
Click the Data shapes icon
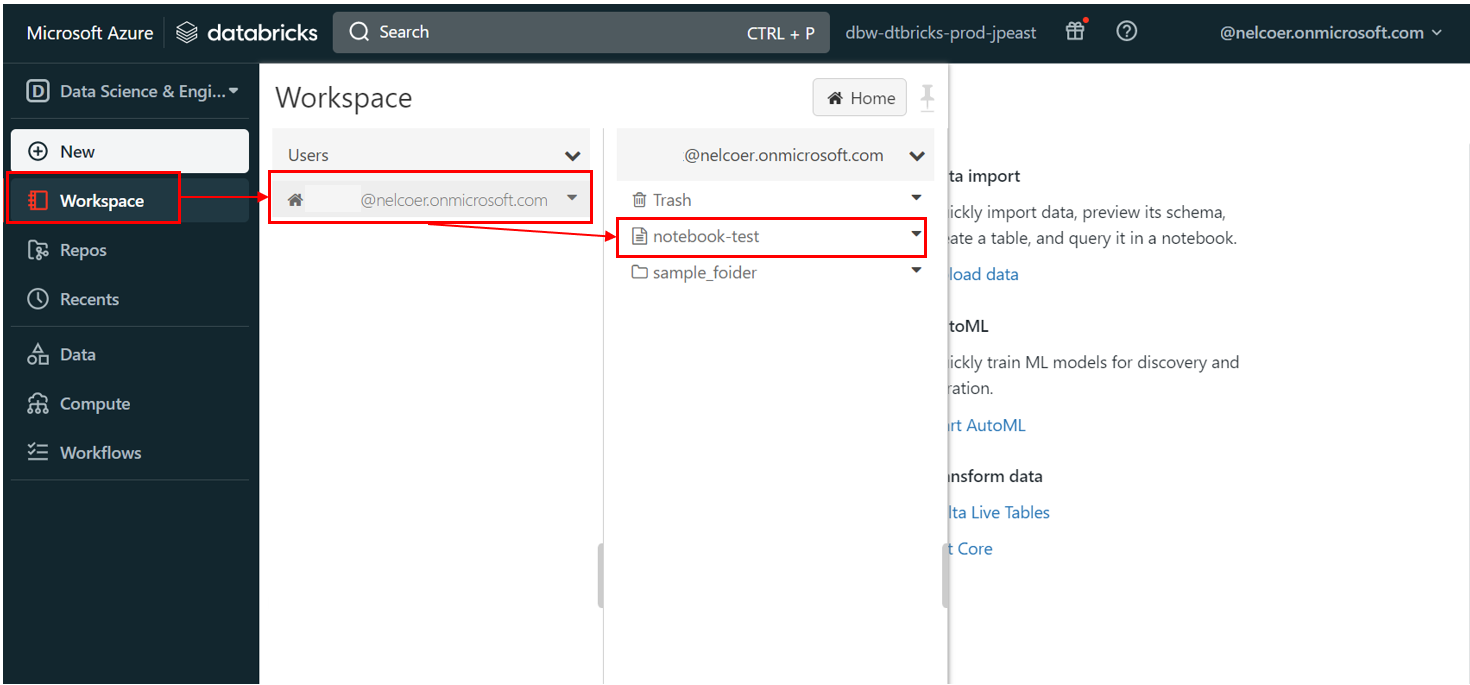tap(38, 354)
